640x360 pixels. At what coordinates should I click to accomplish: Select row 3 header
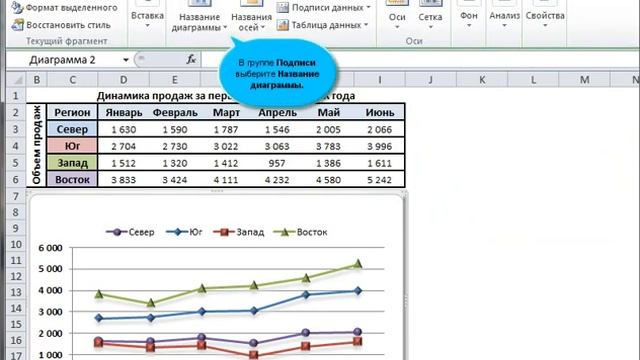[16, 129]
